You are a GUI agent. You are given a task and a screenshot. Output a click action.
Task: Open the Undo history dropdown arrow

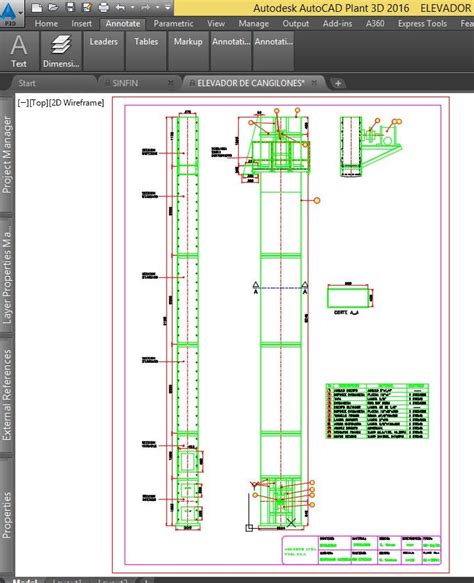point(132,7)
